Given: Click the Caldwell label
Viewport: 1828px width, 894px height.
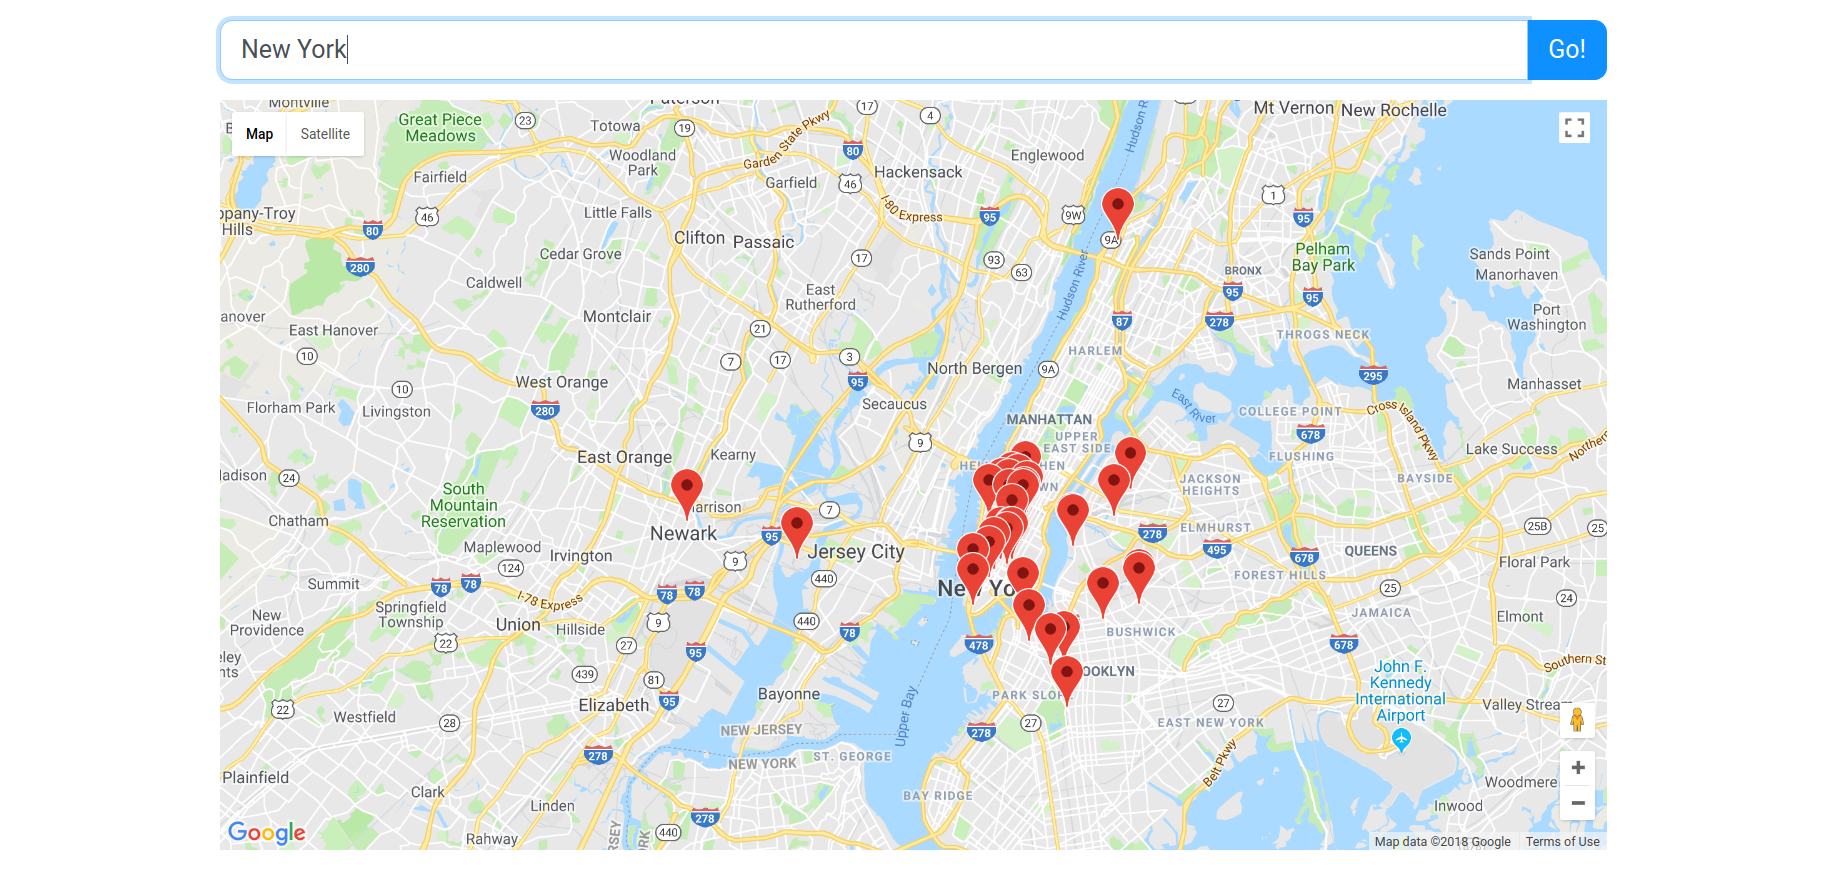Looking at the screenshot, I should click(494, 283).
